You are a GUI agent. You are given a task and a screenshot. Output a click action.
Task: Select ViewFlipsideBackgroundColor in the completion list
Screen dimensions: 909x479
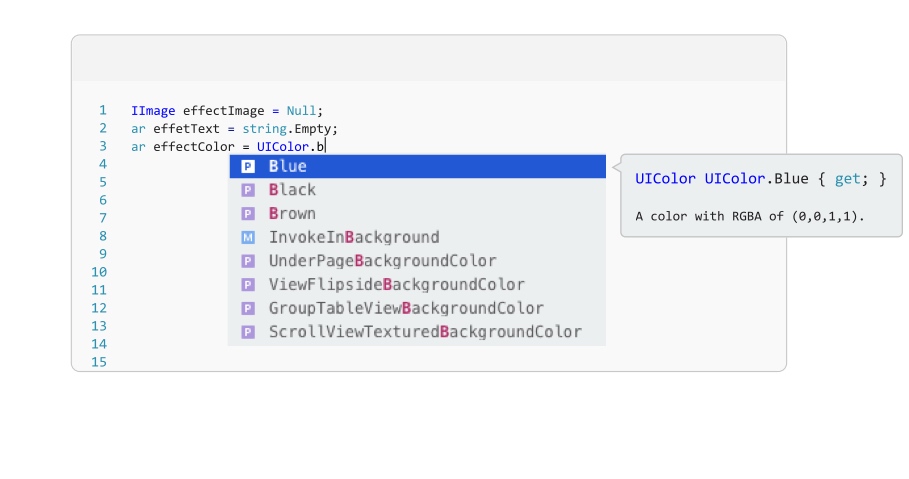point(396,285)
